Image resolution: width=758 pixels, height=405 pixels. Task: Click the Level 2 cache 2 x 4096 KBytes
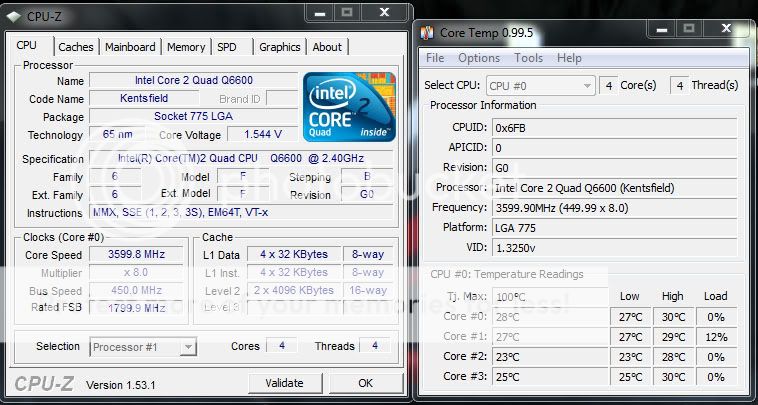click(293, 290)
